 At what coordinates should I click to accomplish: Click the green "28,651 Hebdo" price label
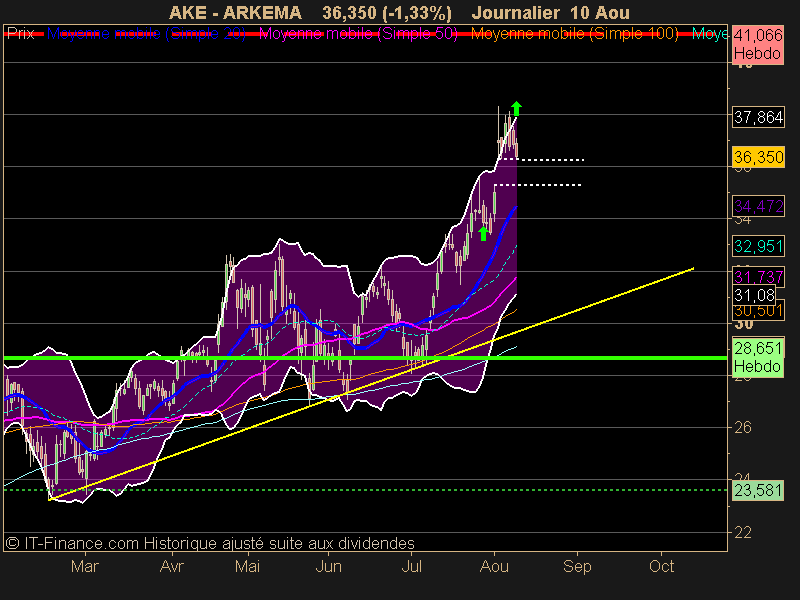[758, 357]
